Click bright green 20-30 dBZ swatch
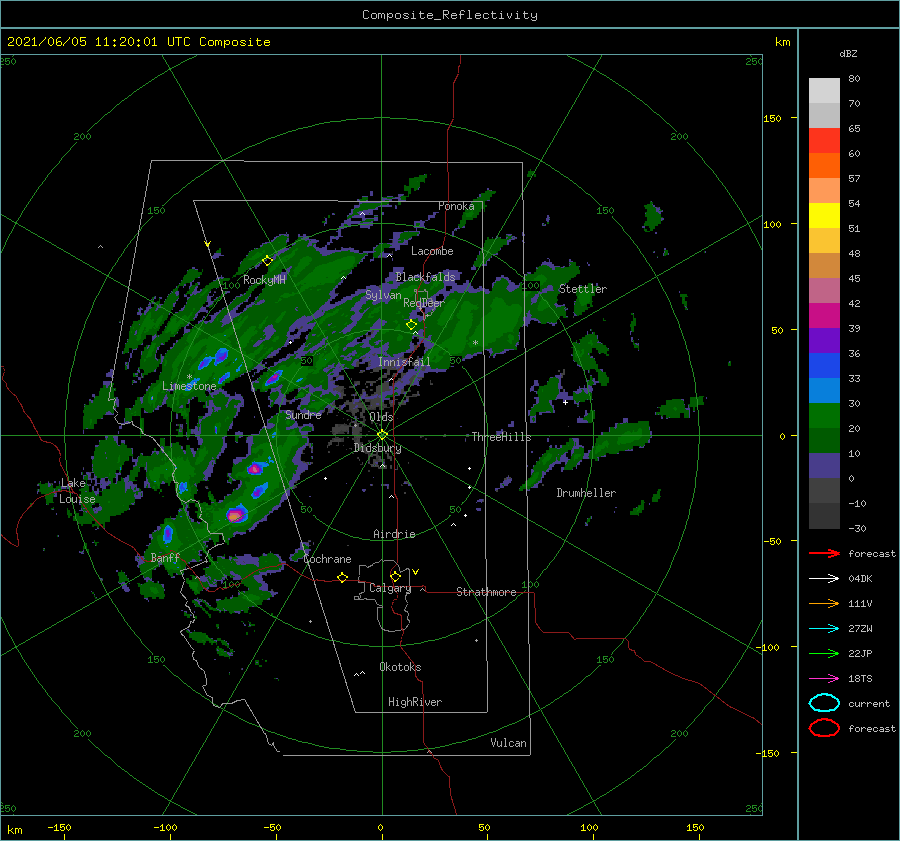This screenshot has width=900, height=841. pos(824,416)
